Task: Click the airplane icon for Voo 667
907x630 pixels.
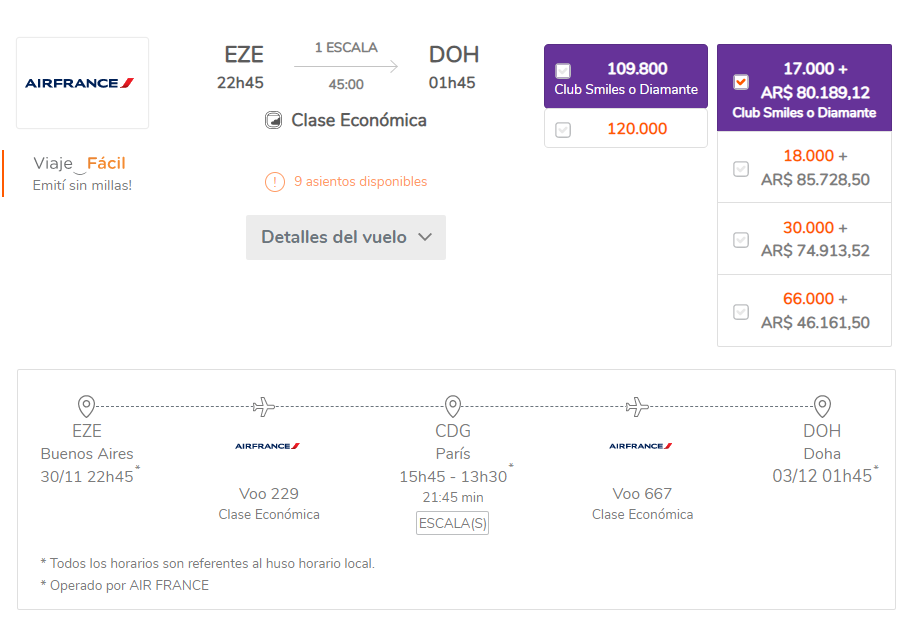Action: (637, 407)
